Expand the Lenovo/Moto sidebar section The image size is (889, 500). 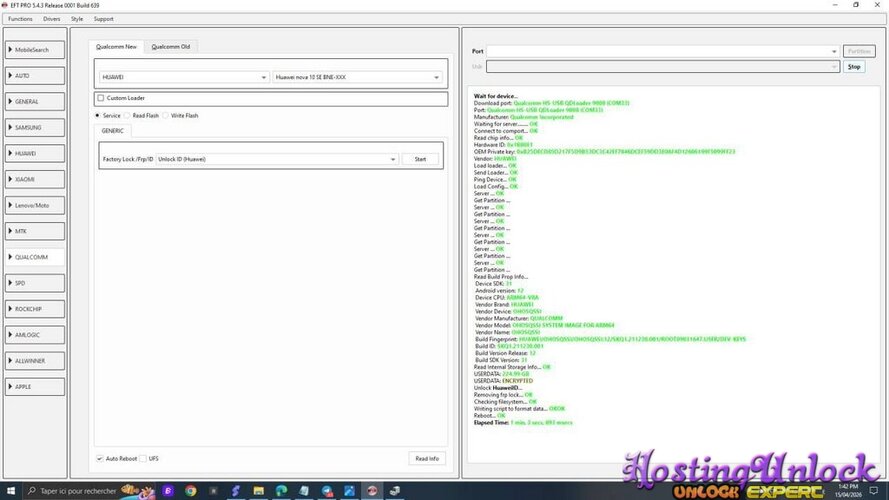pyautogui.click(x=35, y=205)
